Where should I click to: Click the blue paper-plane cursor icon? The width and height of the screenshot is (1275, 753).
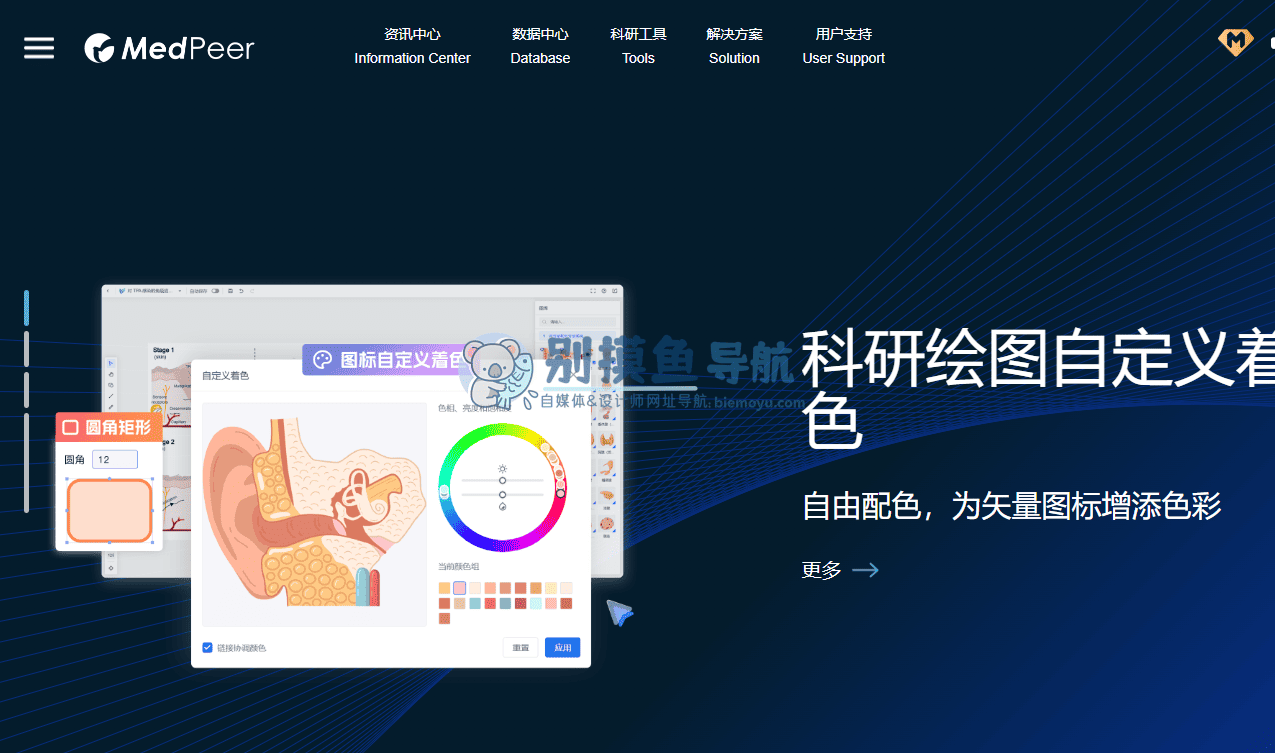coord(620,613)
